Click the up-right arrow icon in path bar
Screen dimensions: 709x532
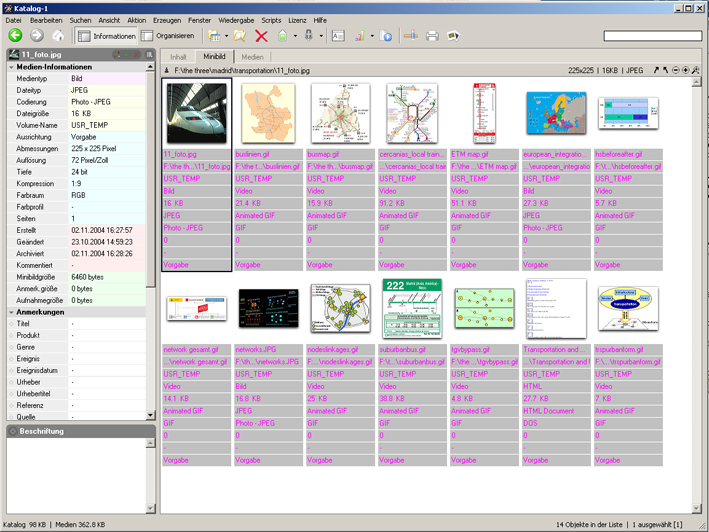click(x=656, y=70)
